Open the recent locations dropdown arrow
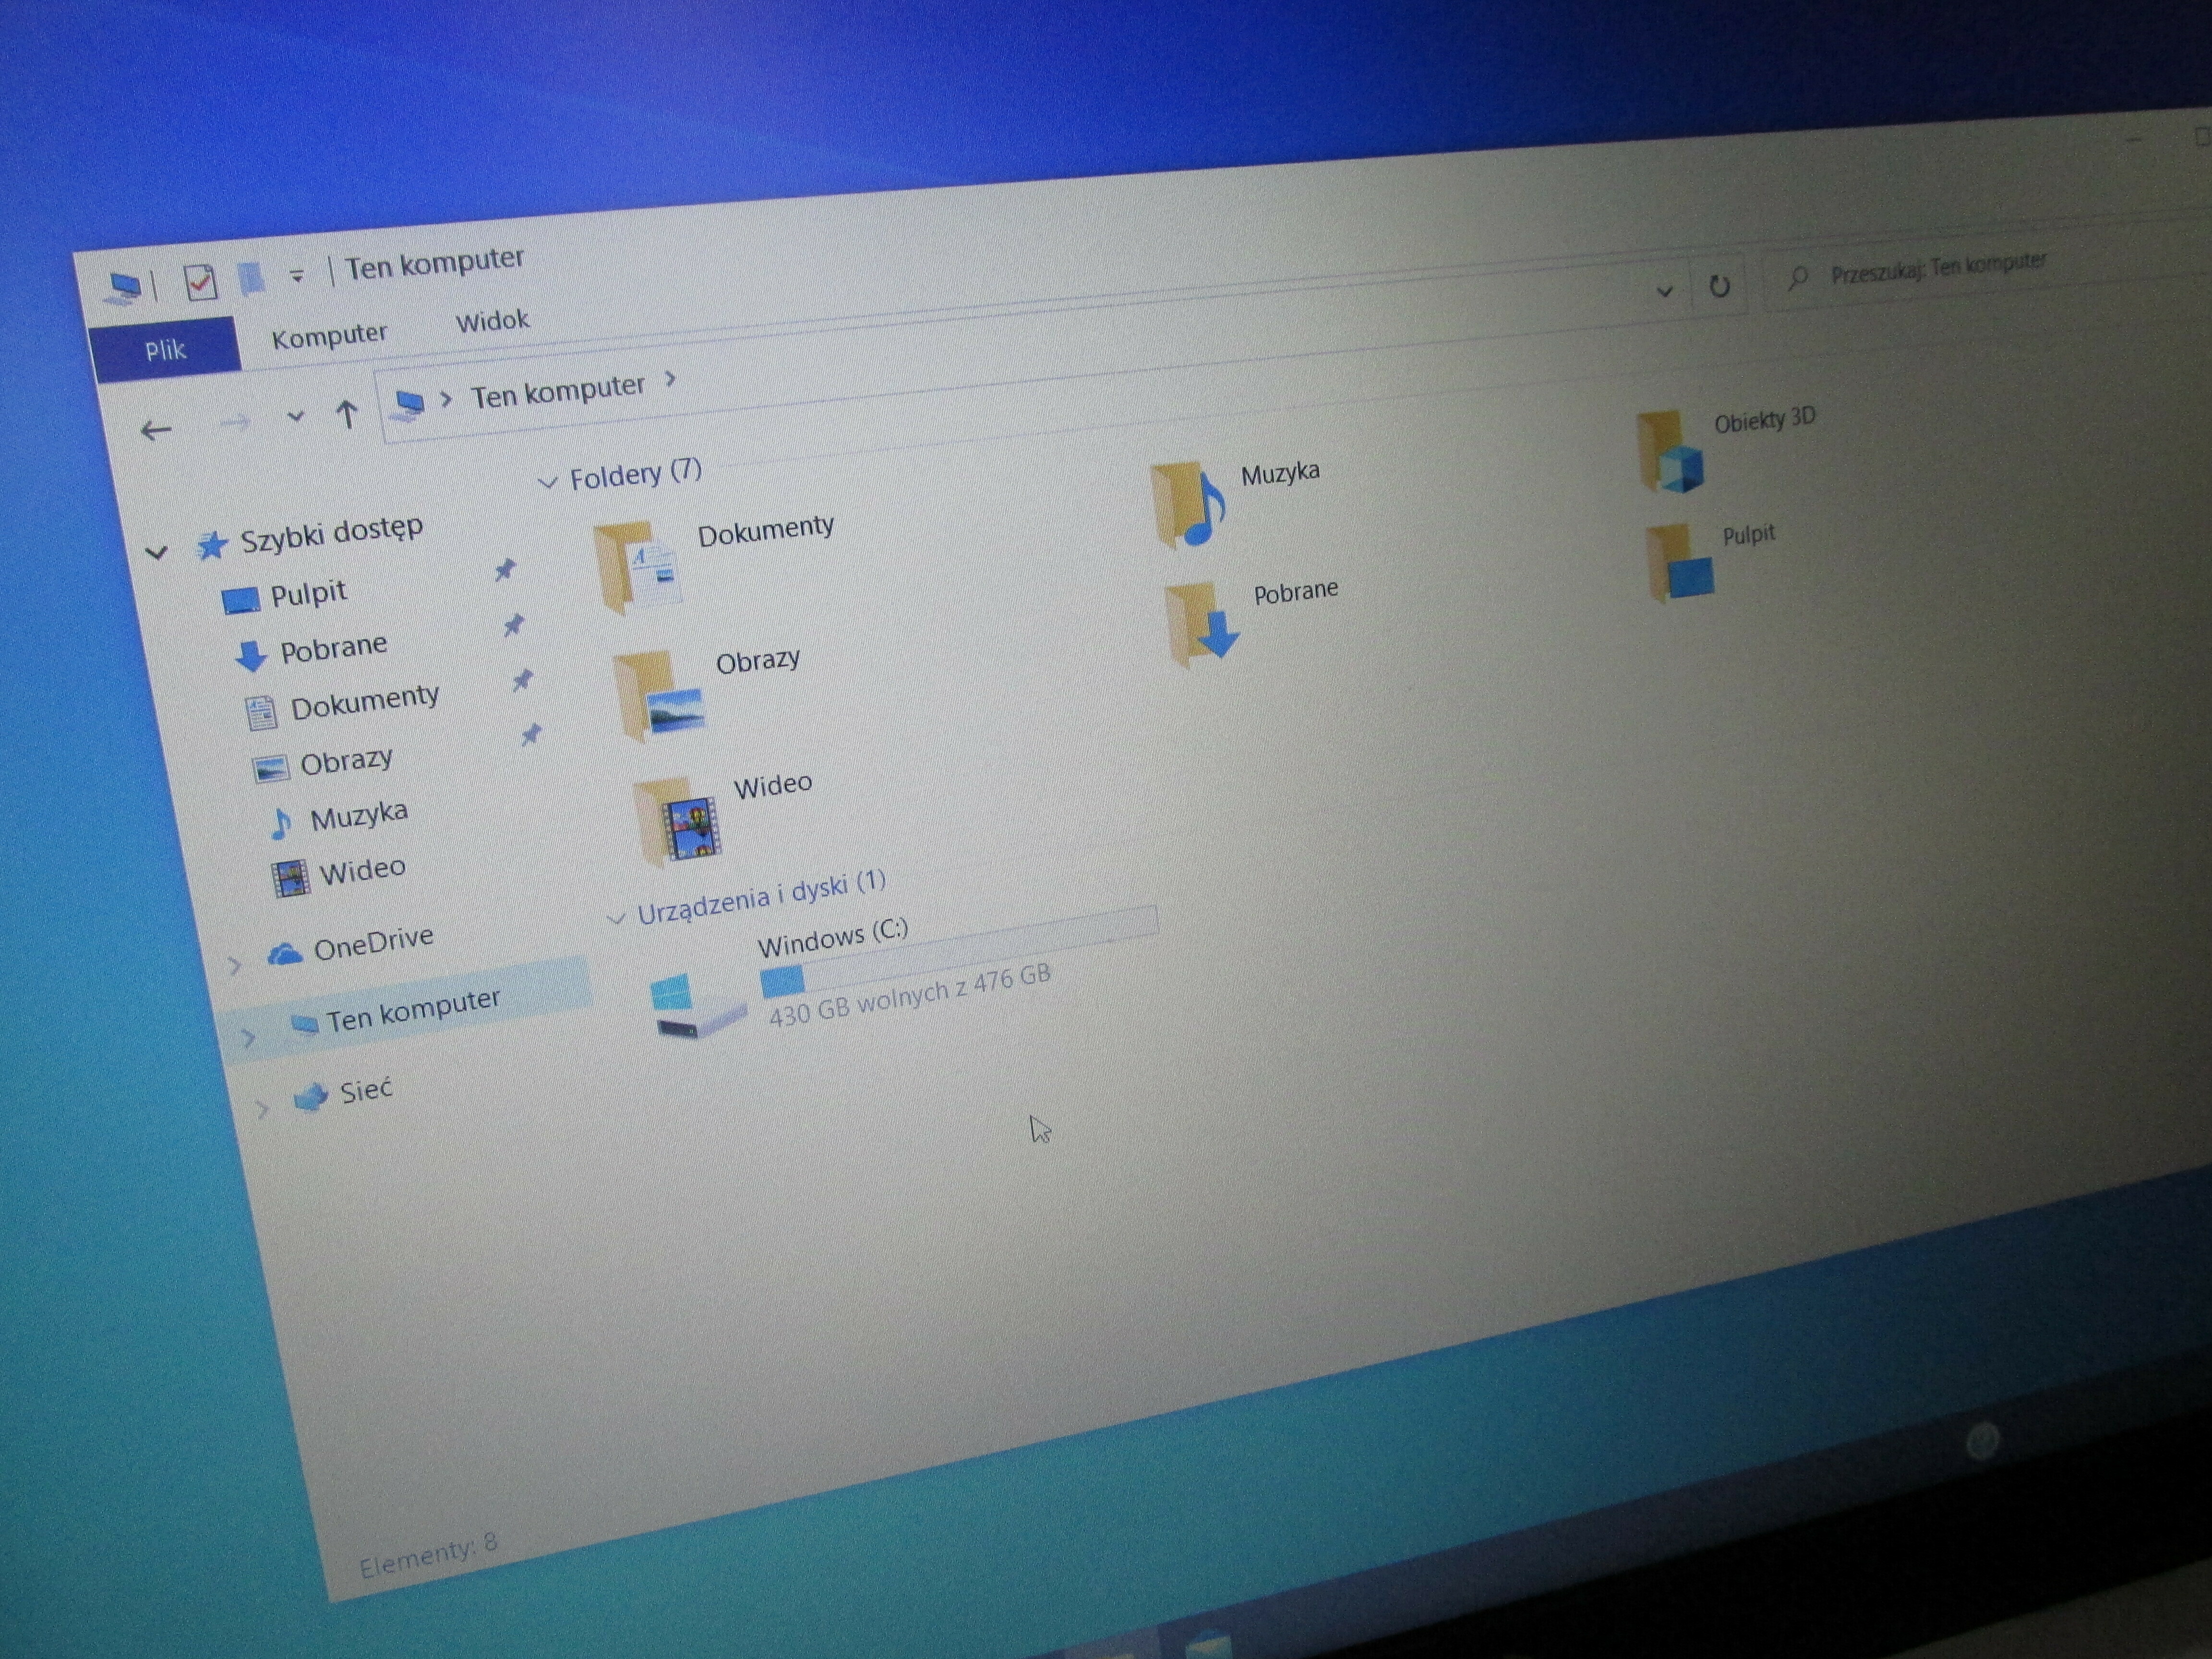2212x1659 pixels. coord(295,416)
